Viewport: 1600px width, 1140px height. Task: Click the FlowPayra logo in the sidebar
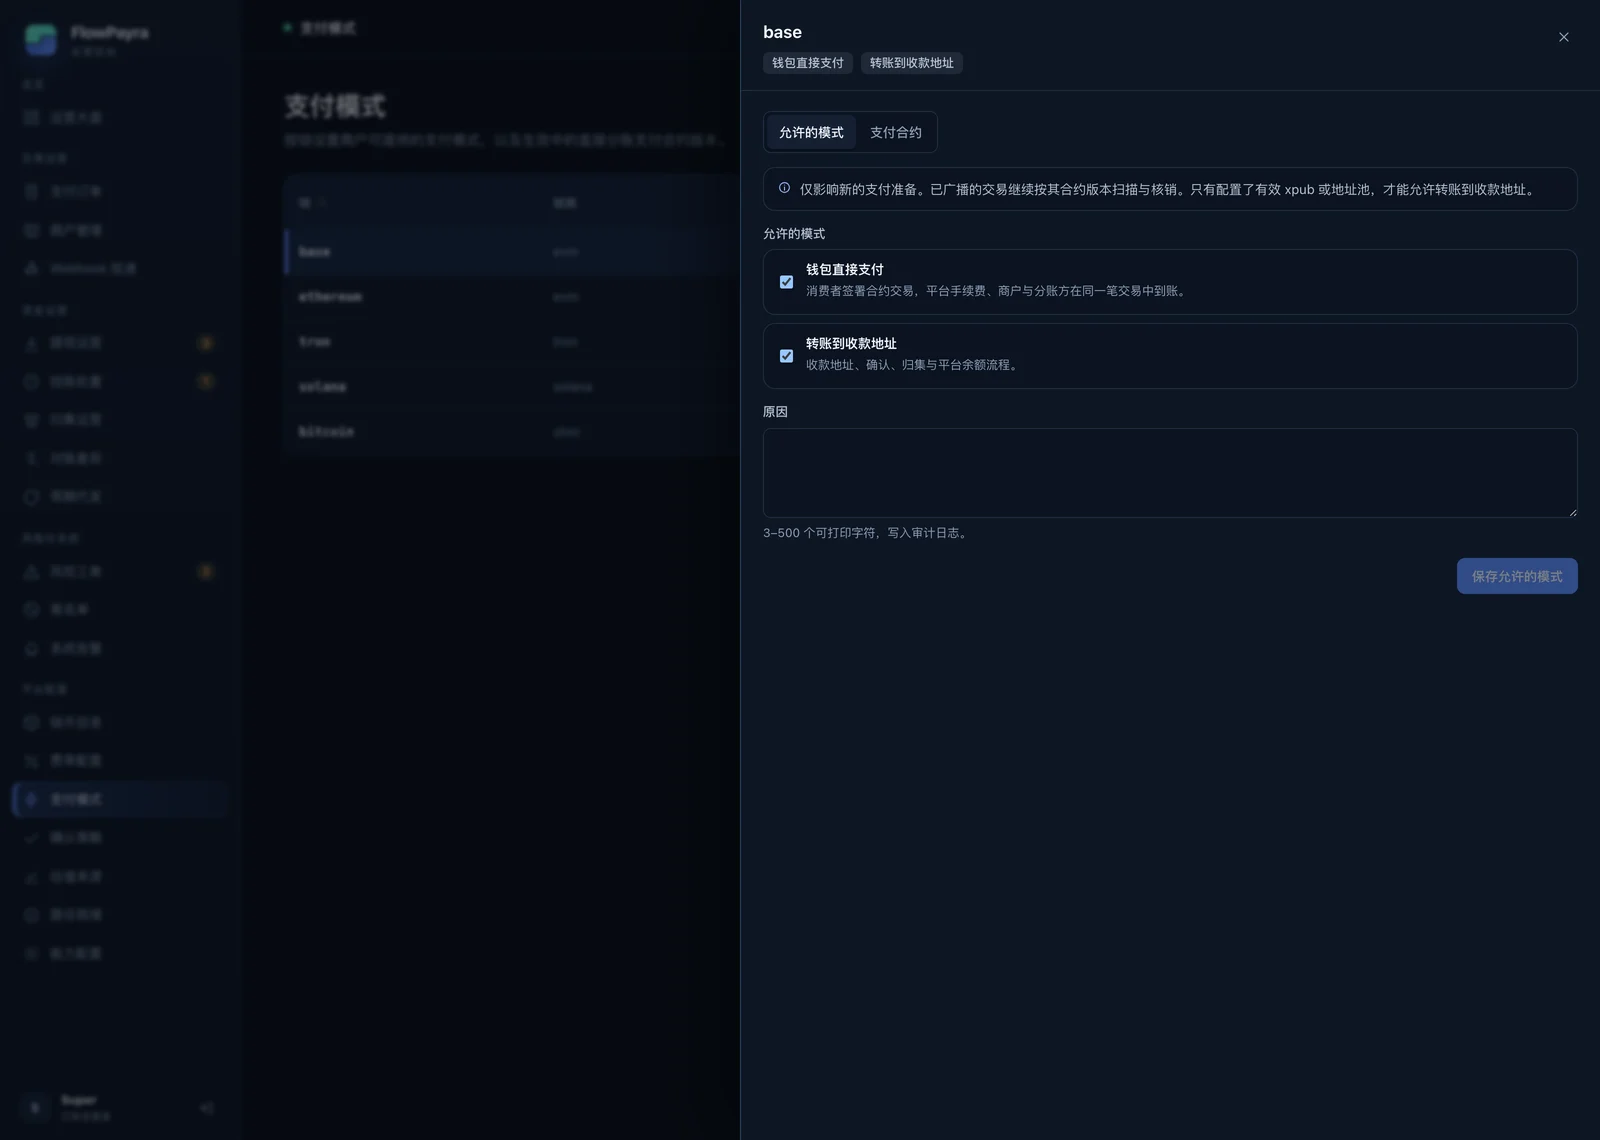click(41, 39)
